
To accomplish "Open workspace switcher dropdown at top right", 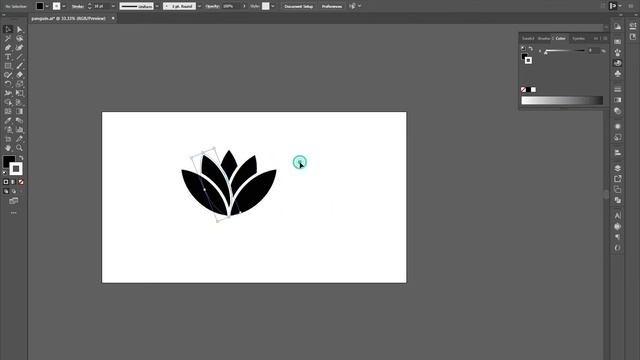I will pos(620,6).
